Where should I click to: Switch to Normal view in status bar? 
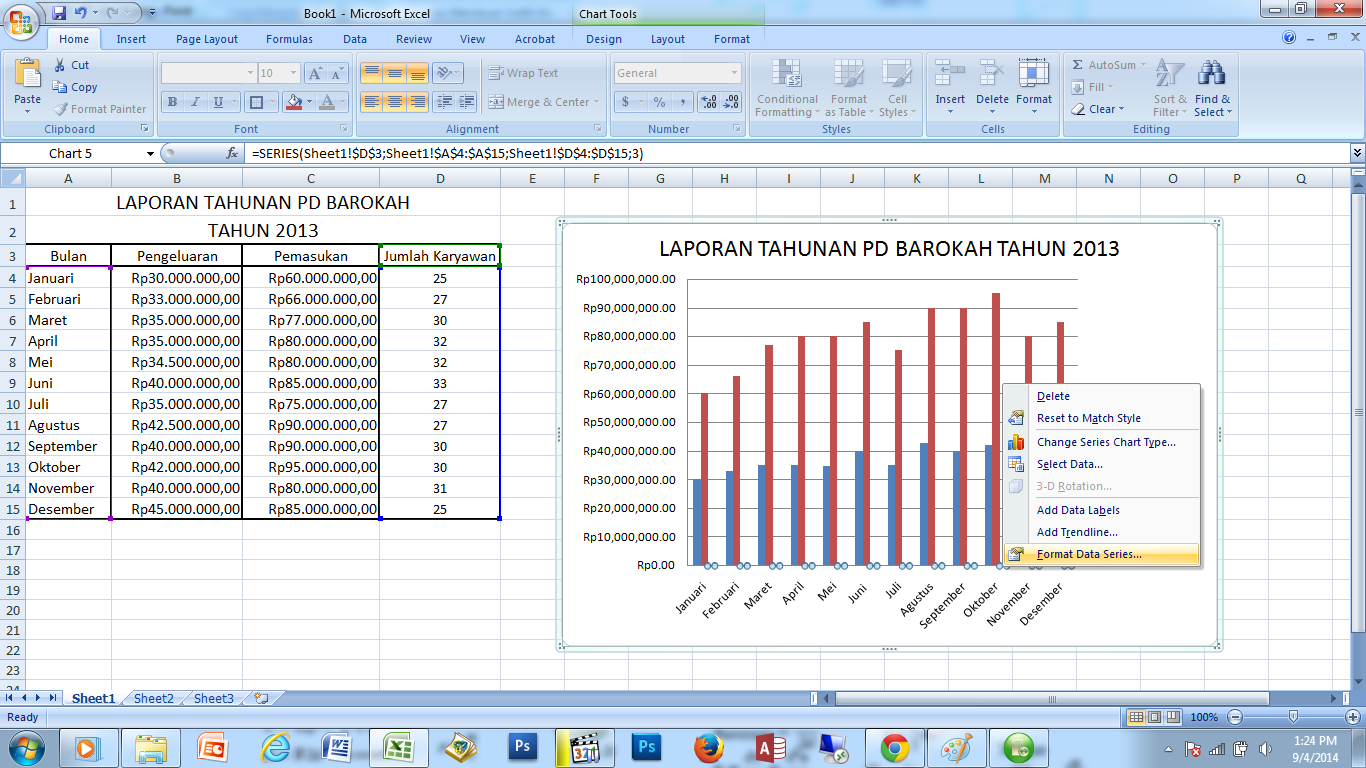pyautogui.click(x=1136, y=717)
